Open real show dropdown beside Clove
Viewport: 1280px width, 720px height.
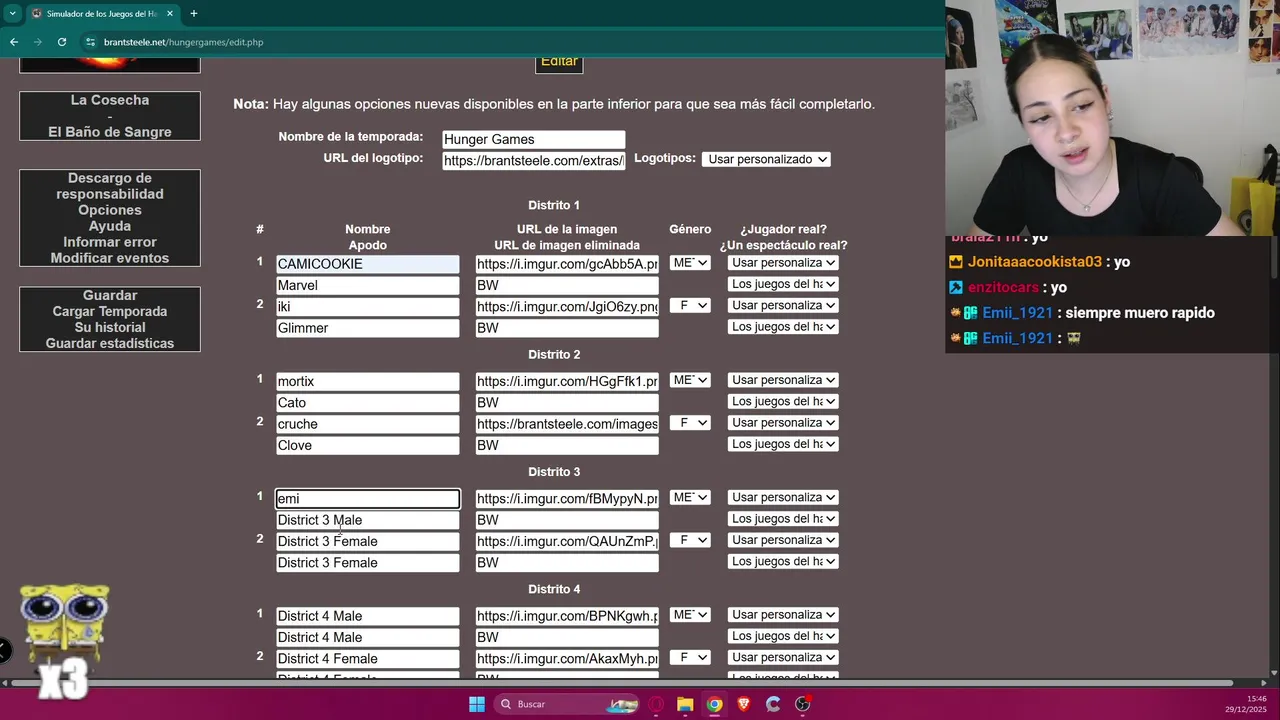coord(783,444)
